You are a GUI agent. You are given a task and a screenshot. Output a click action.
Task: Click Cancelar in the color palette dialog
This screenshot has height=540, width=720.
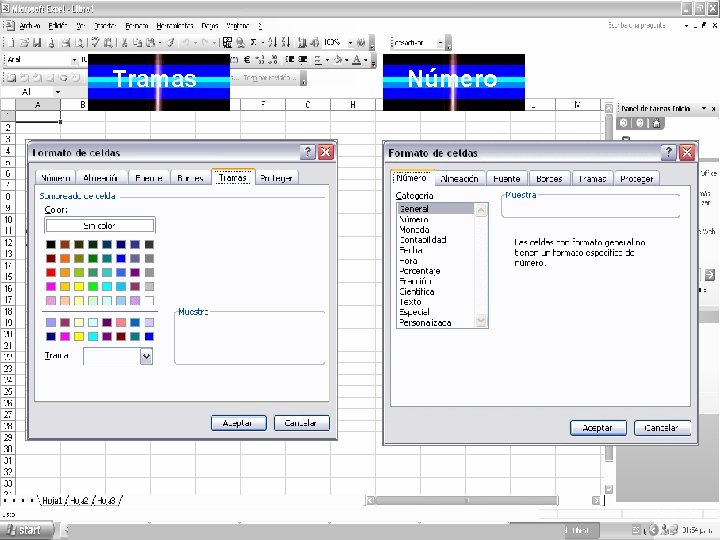coord(301,423)
